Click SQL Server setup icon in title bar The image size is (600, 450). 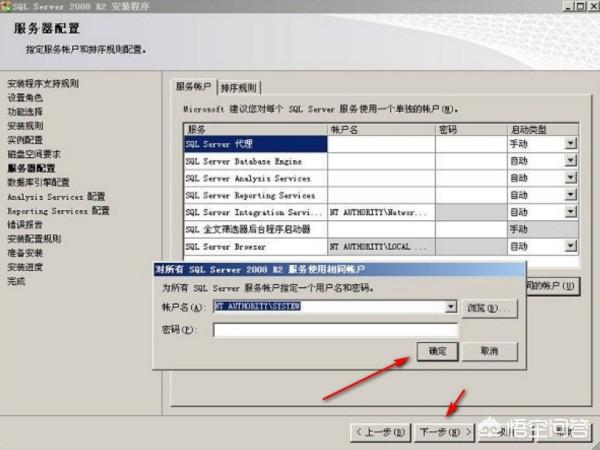pyautogui.click(x=5, y=6)
